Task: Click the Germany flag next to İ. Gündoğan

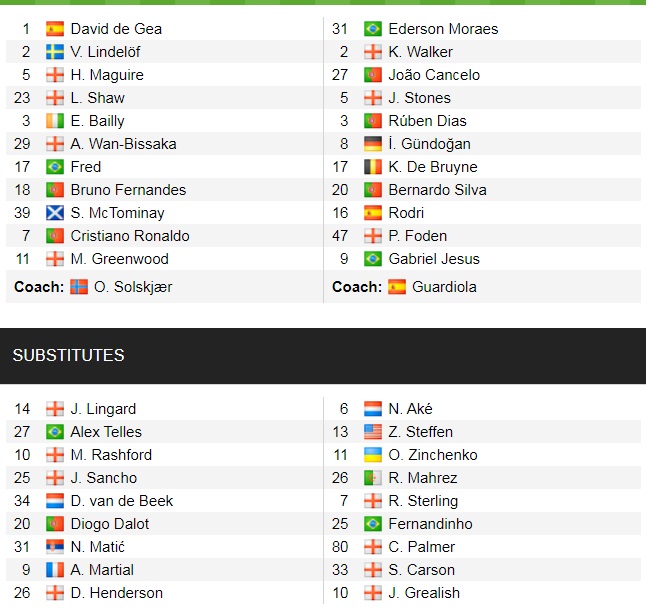Action: click(373, 144)
